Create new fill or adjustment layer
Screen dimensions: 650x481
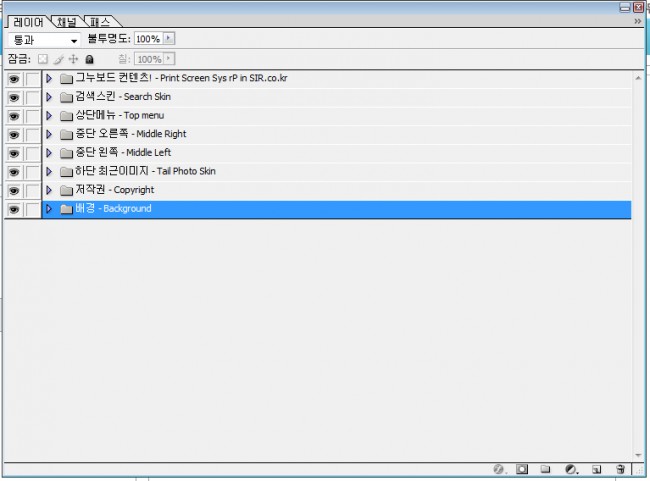pos(571,469)
